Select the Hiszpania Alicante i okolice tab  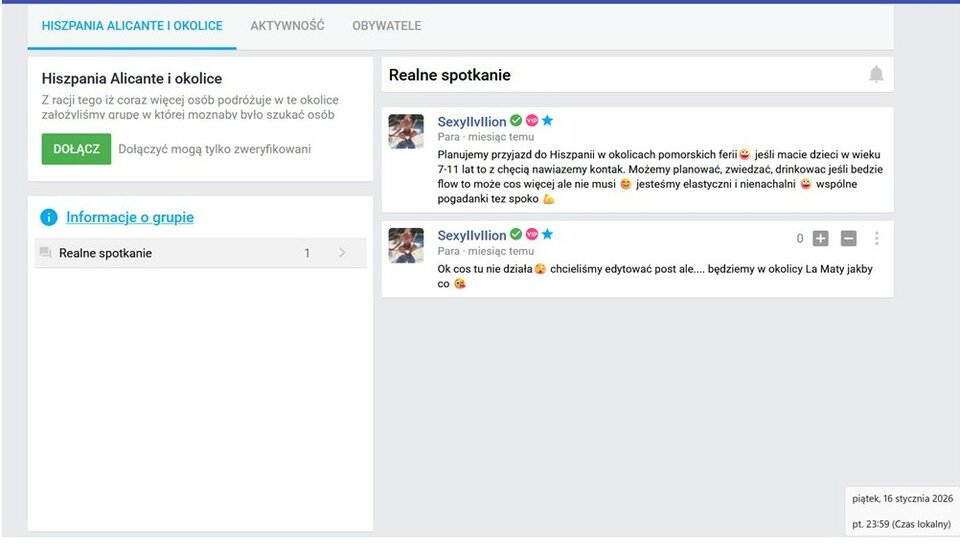pyautogui.click(x=132, y=26)
